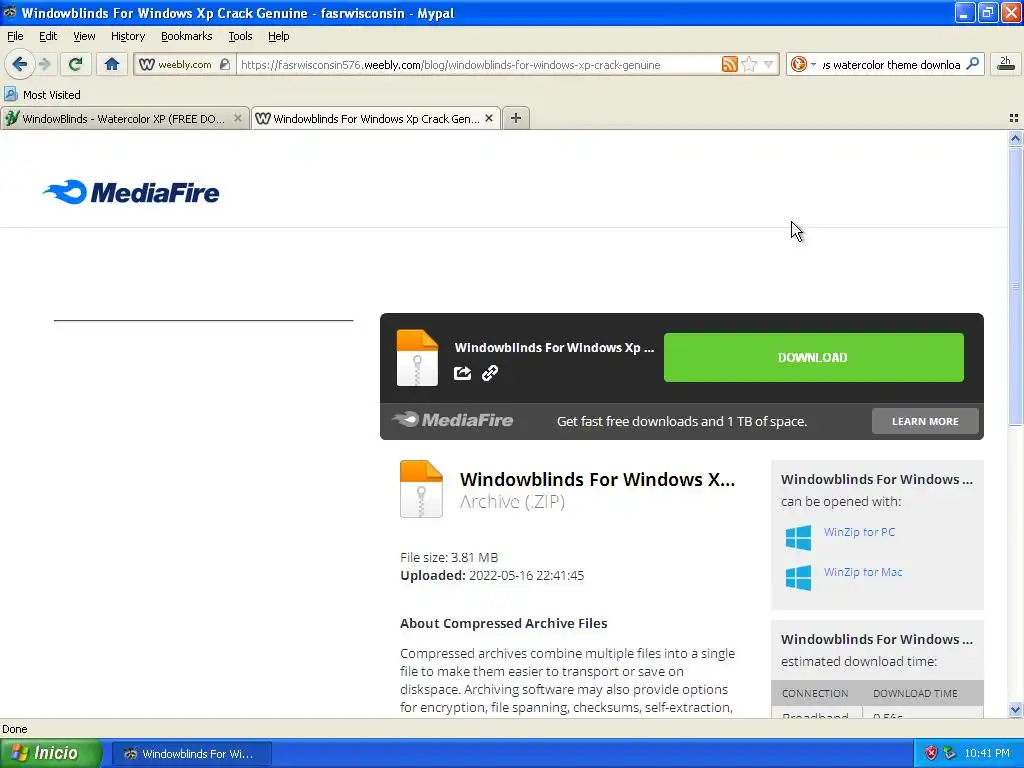Click the weebly.com site identity button
The height and width of the screenshot is (768, 1024).
click(x=185, y=65)
